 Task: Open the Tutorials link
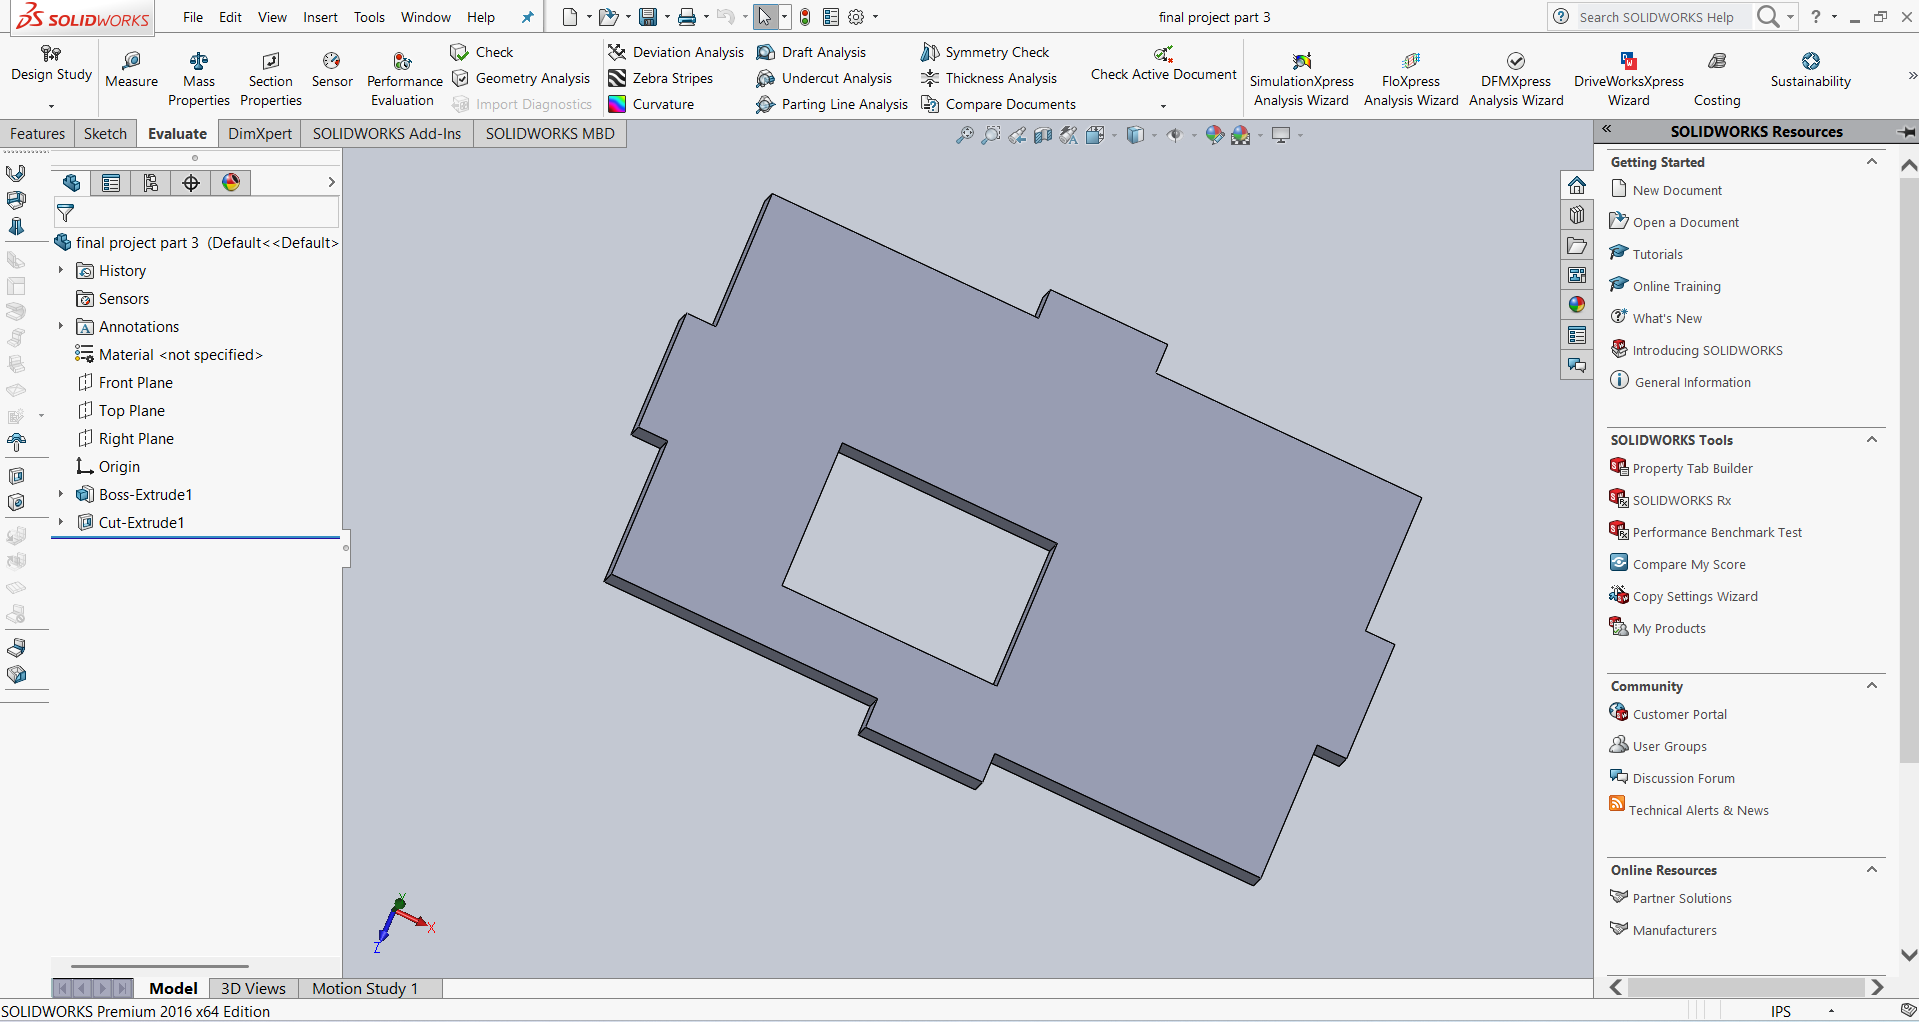pos(1657,254)
